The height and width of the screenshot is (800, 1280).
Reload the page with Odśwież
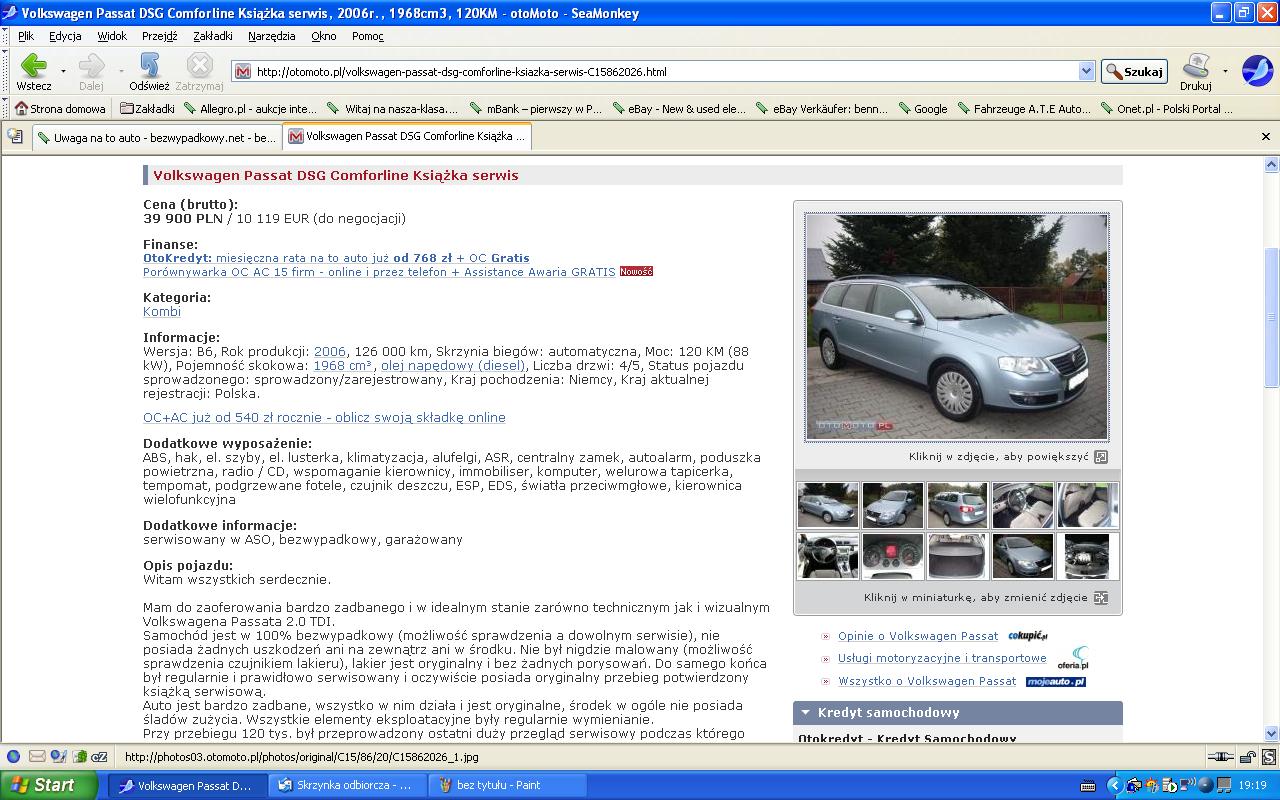(149, 71)
